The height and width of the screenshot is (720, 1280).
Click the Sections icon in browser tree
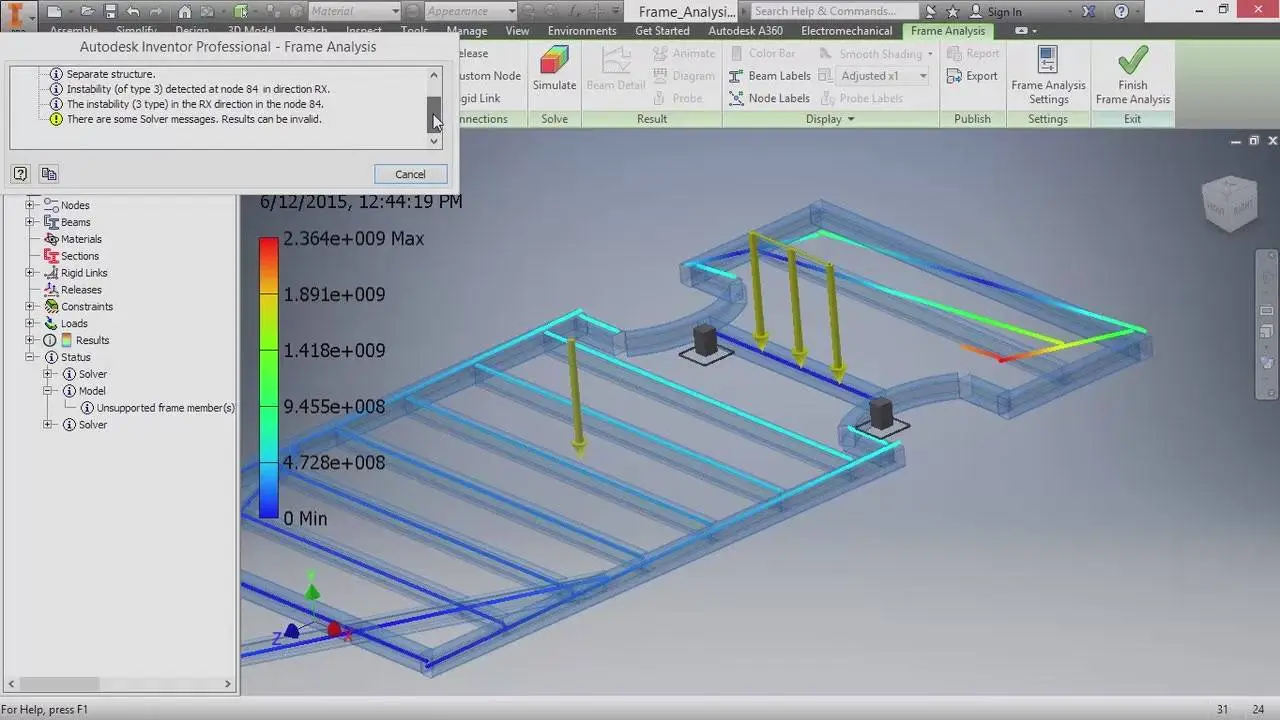tap(52, 256)
